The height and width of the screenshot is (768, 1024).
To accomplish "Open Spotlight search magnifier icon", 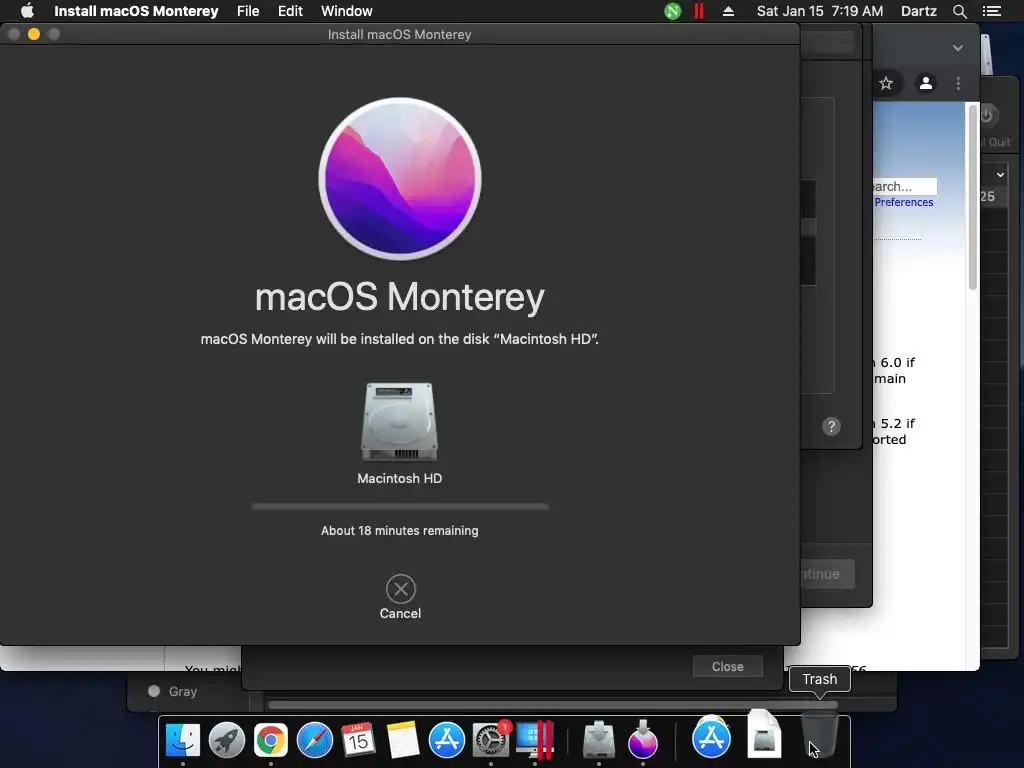I will click(x=959, y=11).
